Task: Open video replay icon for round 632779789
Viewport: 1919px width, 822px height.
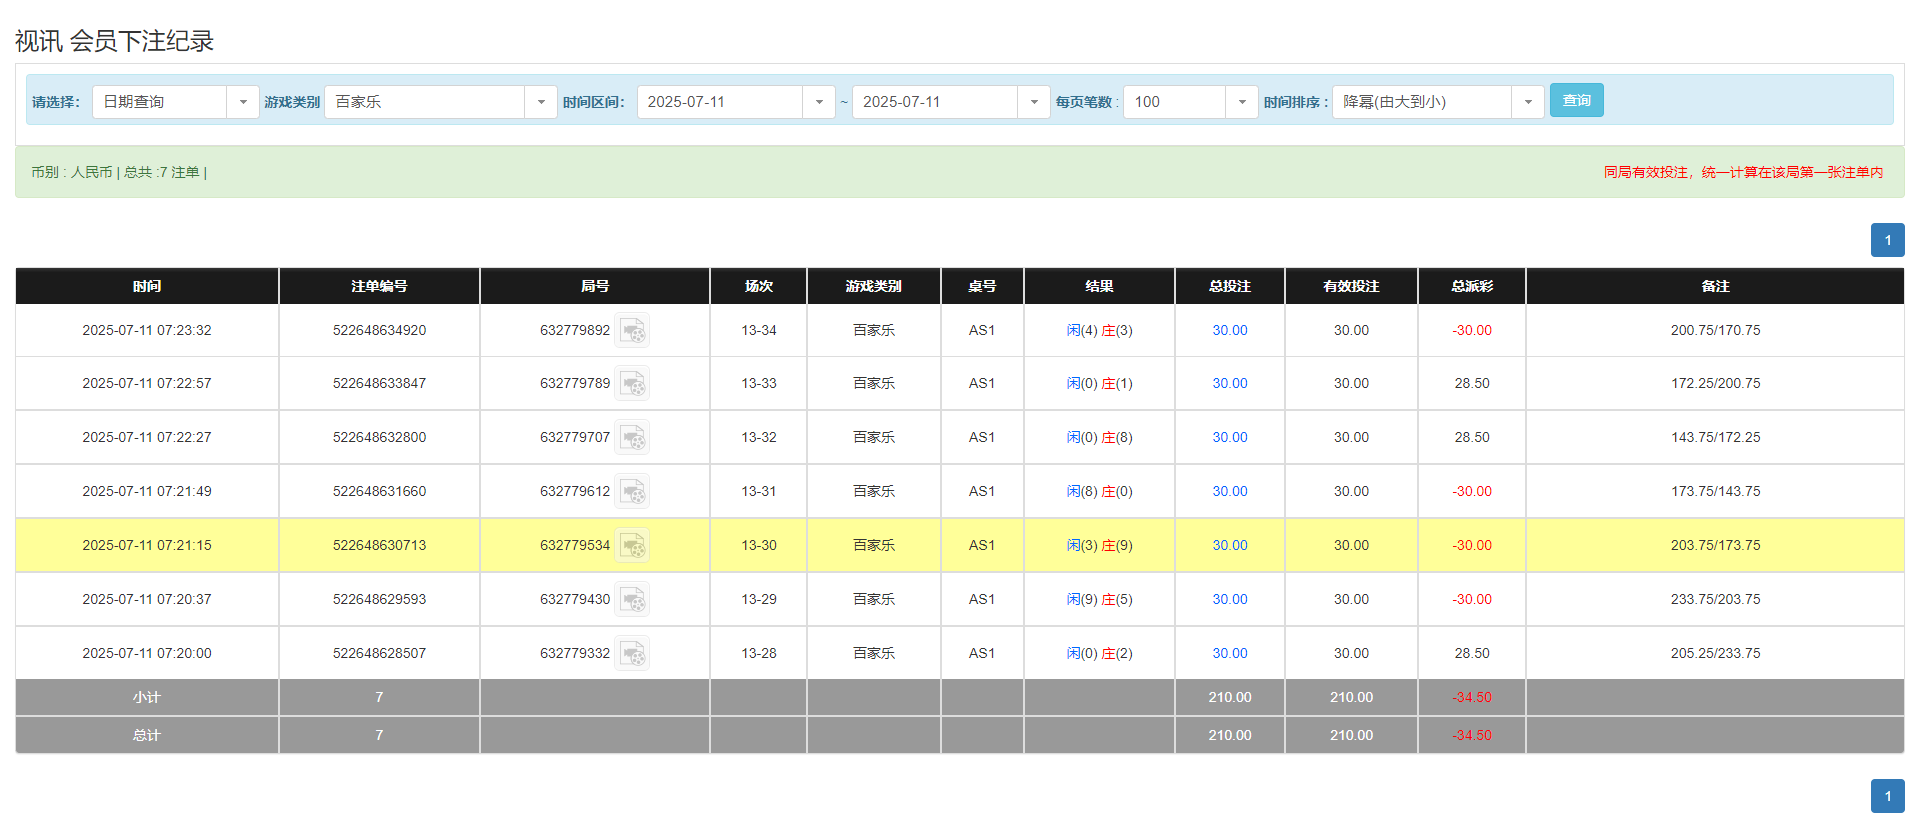Action: (x=632, y=384)
